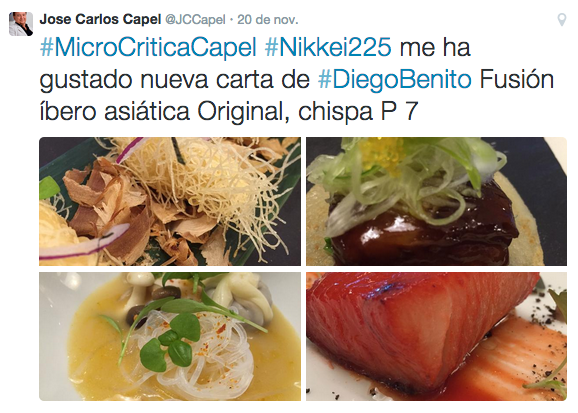578x413 pixels.
Task: Click the 20 de nov. timestamp
Action: tap(268, 19)
